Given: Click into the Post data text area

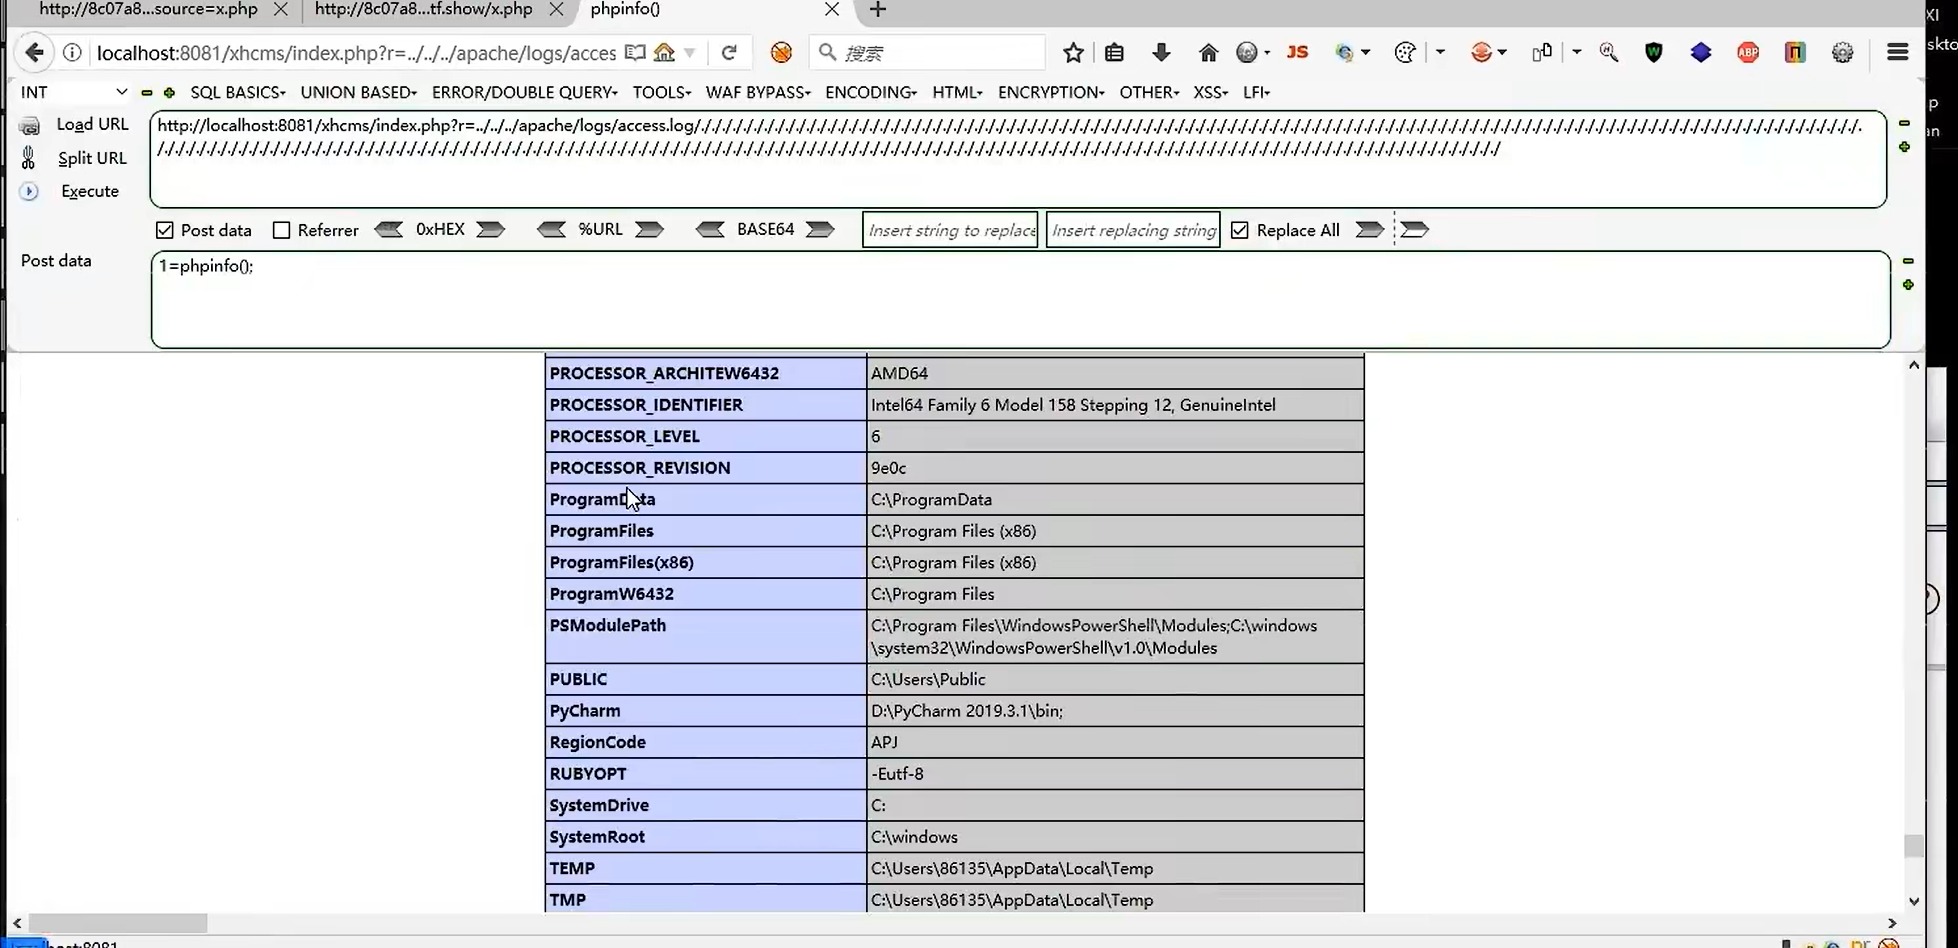Looking at the screenshot, I should [x=1020, y=300].
